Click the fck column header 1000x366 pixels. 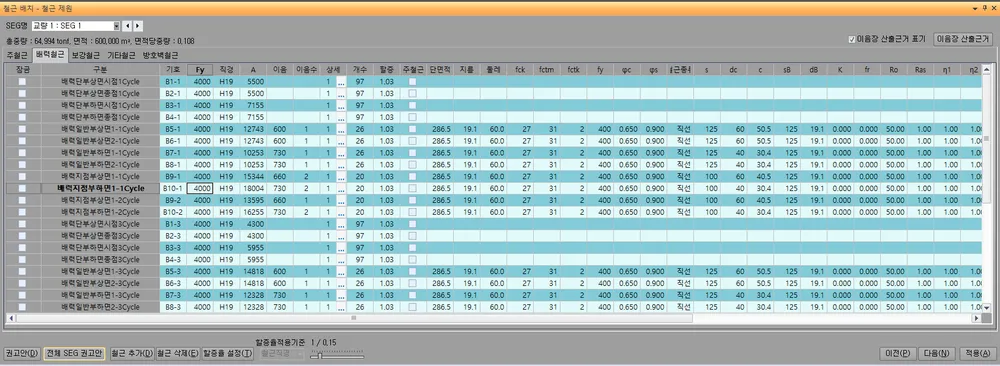(x=520, y=70)
